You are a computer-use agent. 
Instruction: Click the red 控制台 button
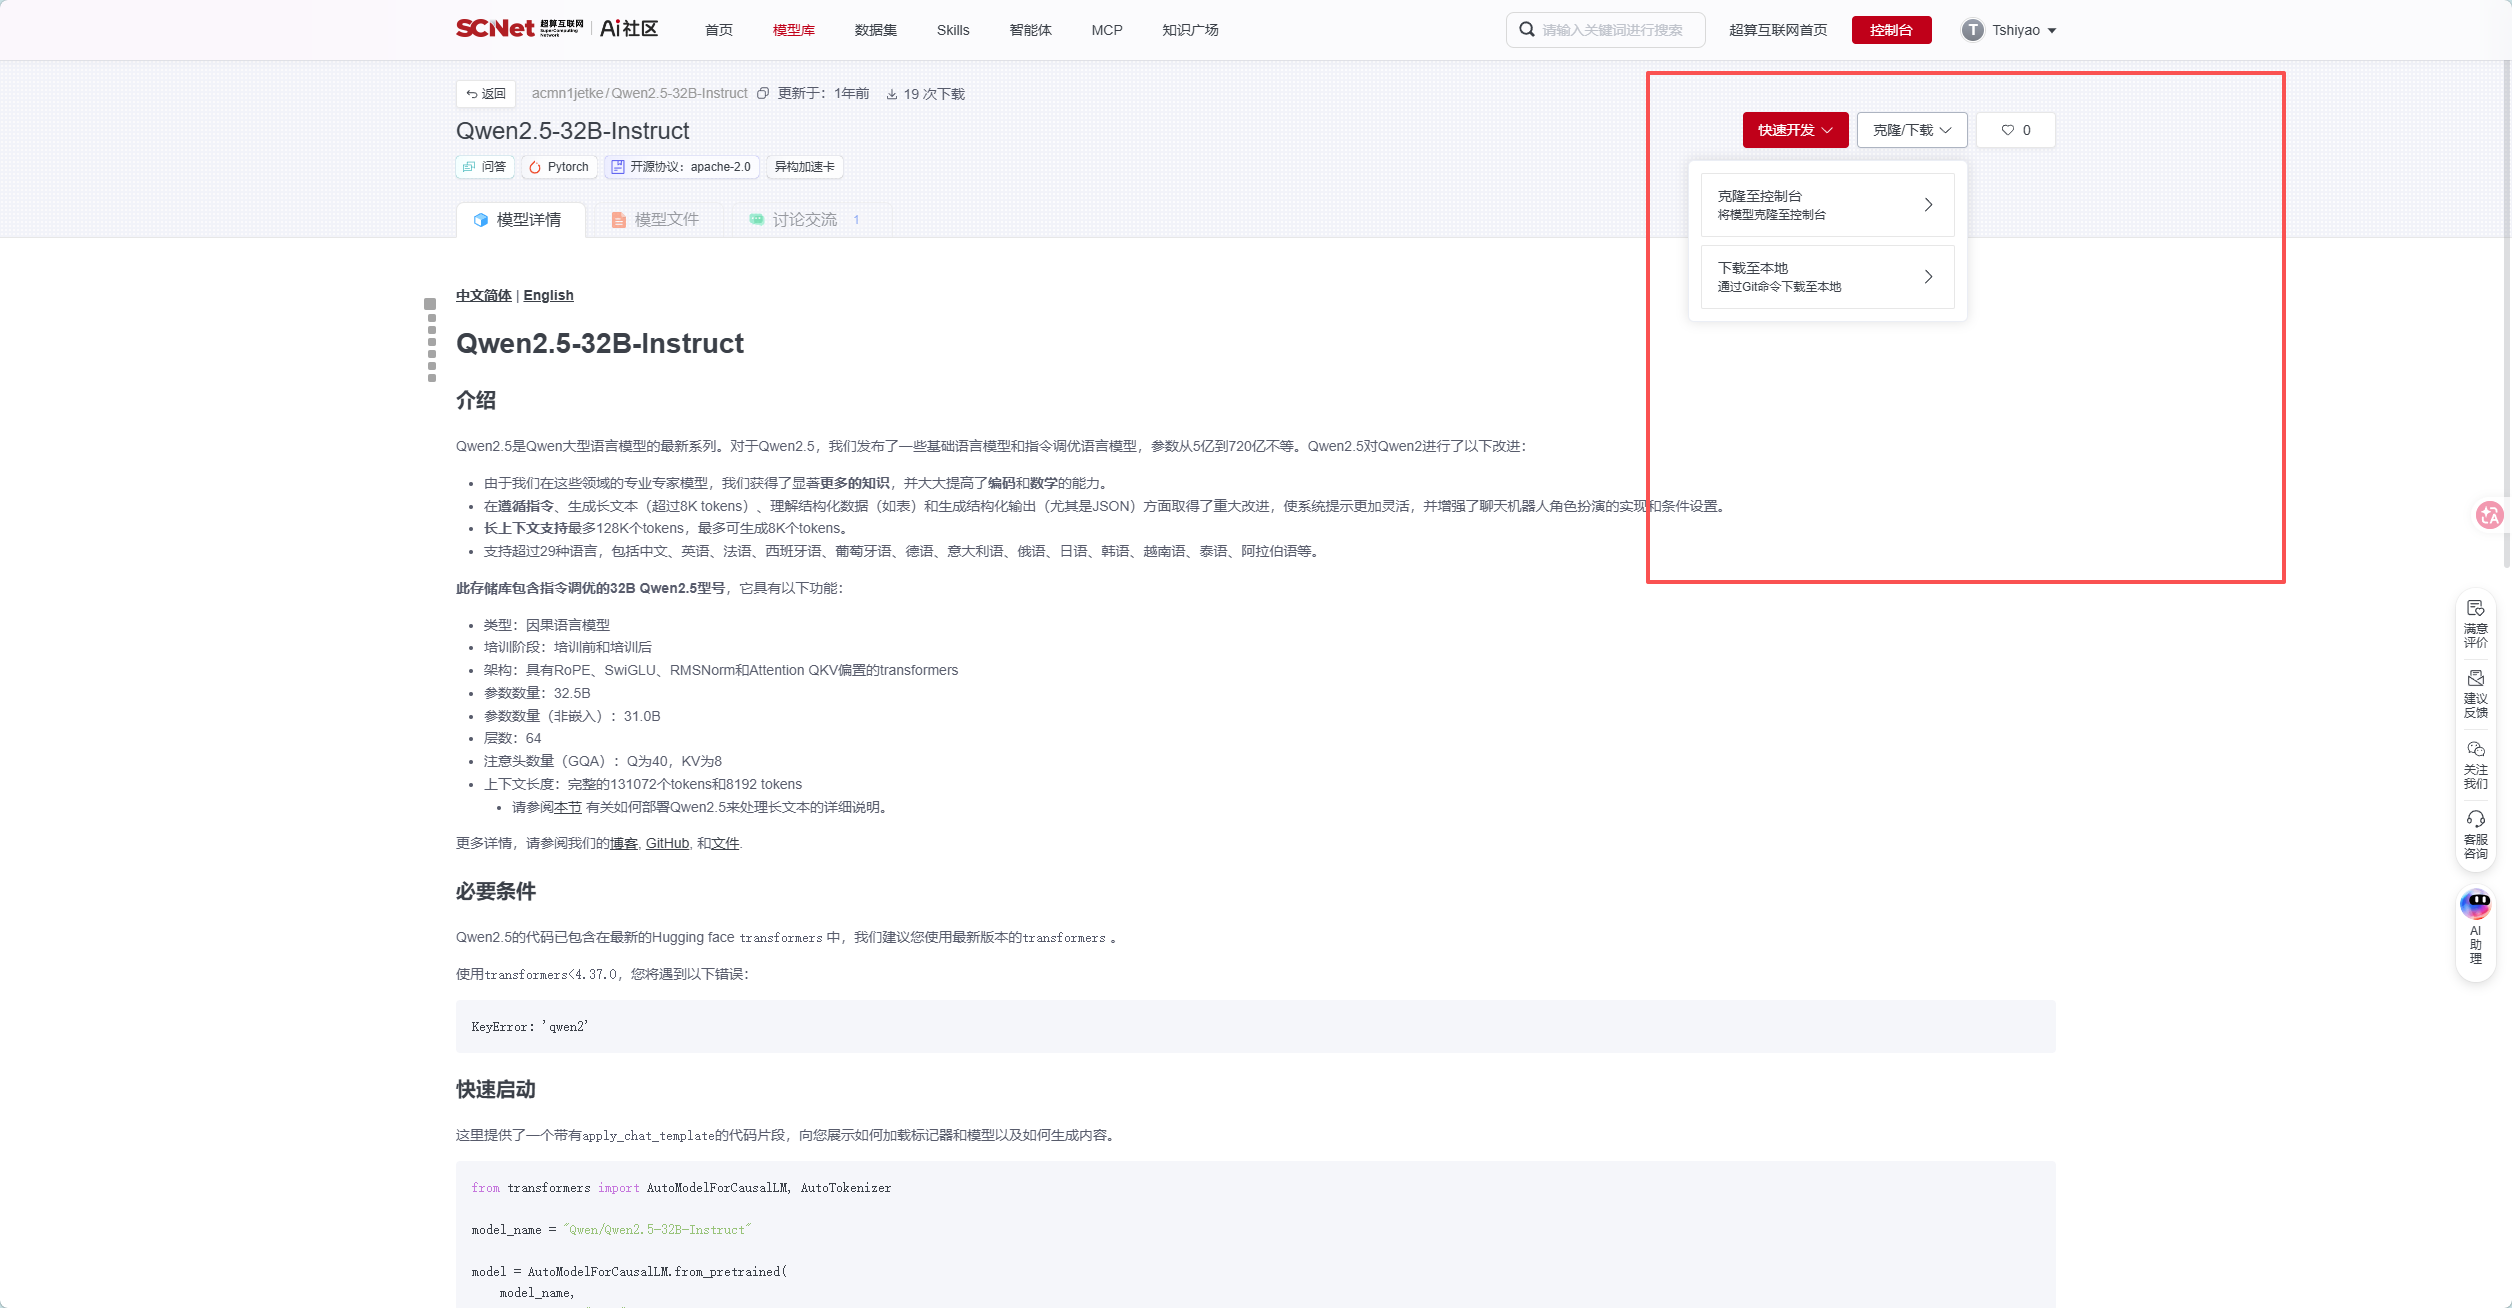1891,30
